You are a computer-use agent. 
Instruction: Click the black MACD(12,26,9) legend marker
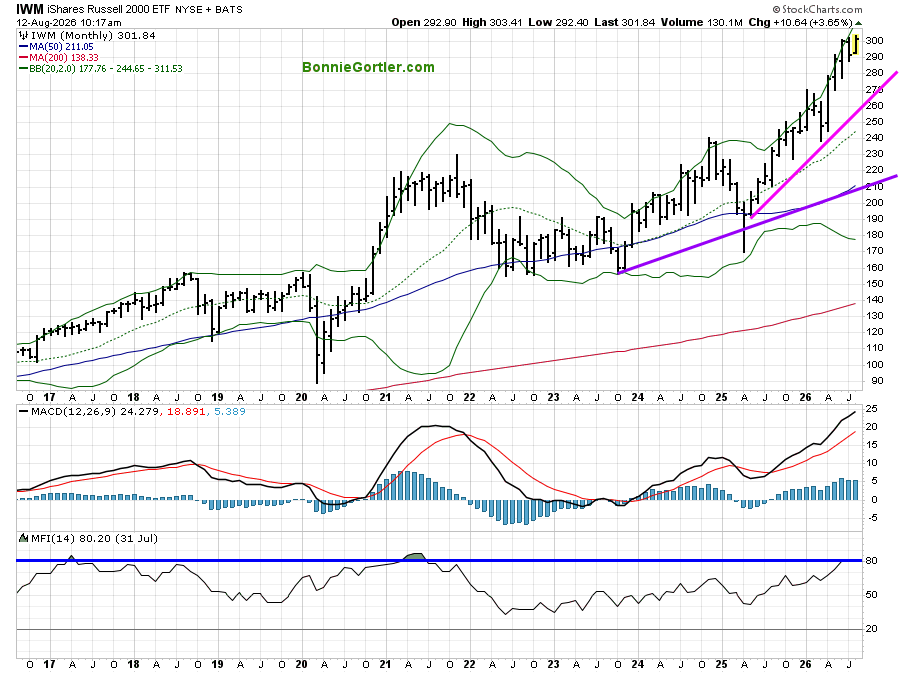click(x=24, y=411)
